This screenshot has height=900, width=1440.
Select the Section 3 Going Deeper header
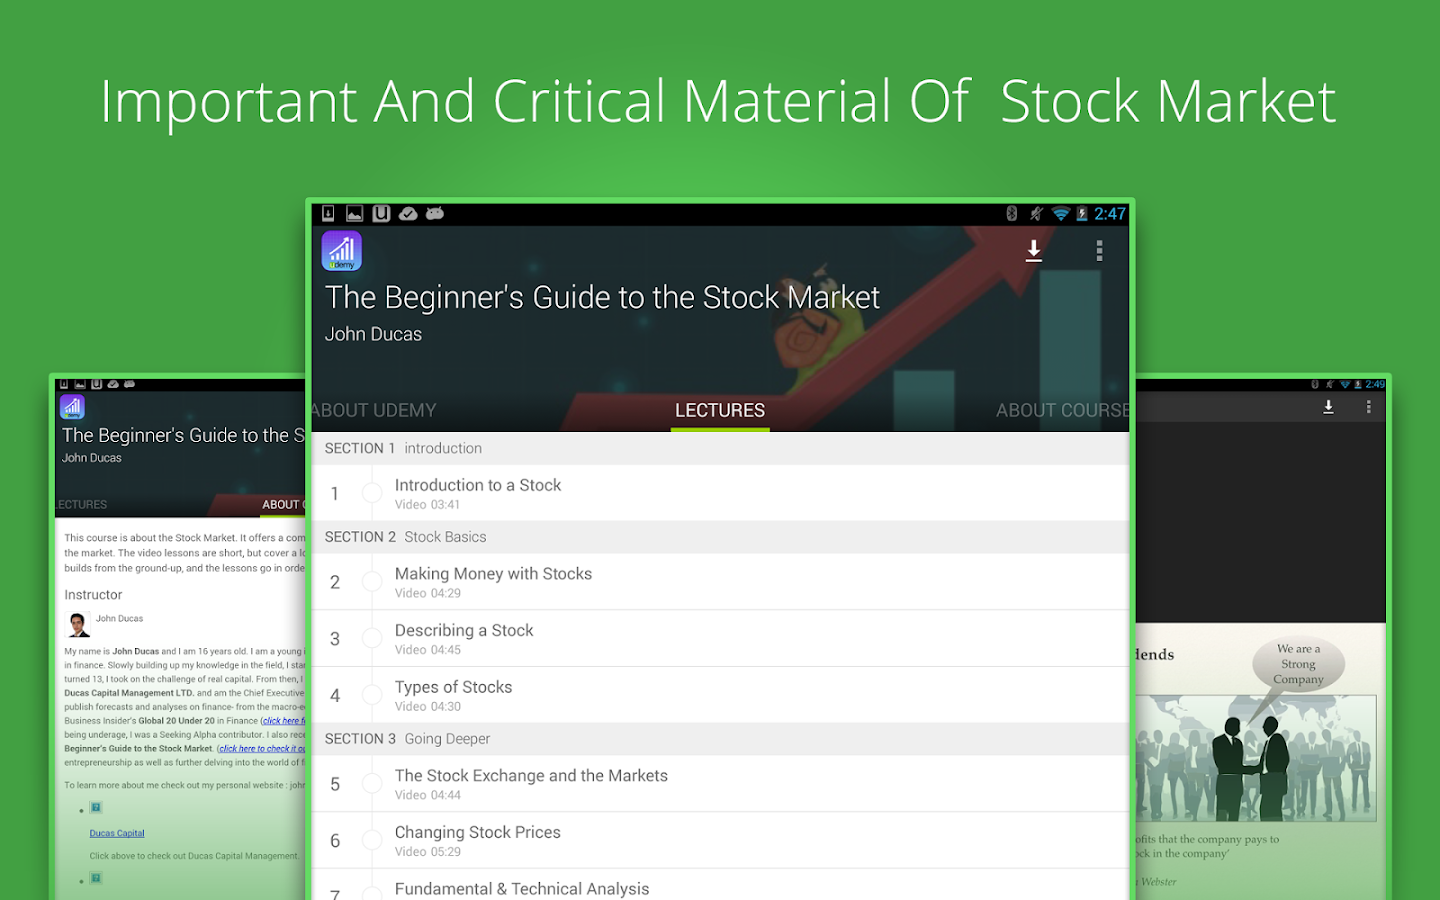[x=720, y=739]
